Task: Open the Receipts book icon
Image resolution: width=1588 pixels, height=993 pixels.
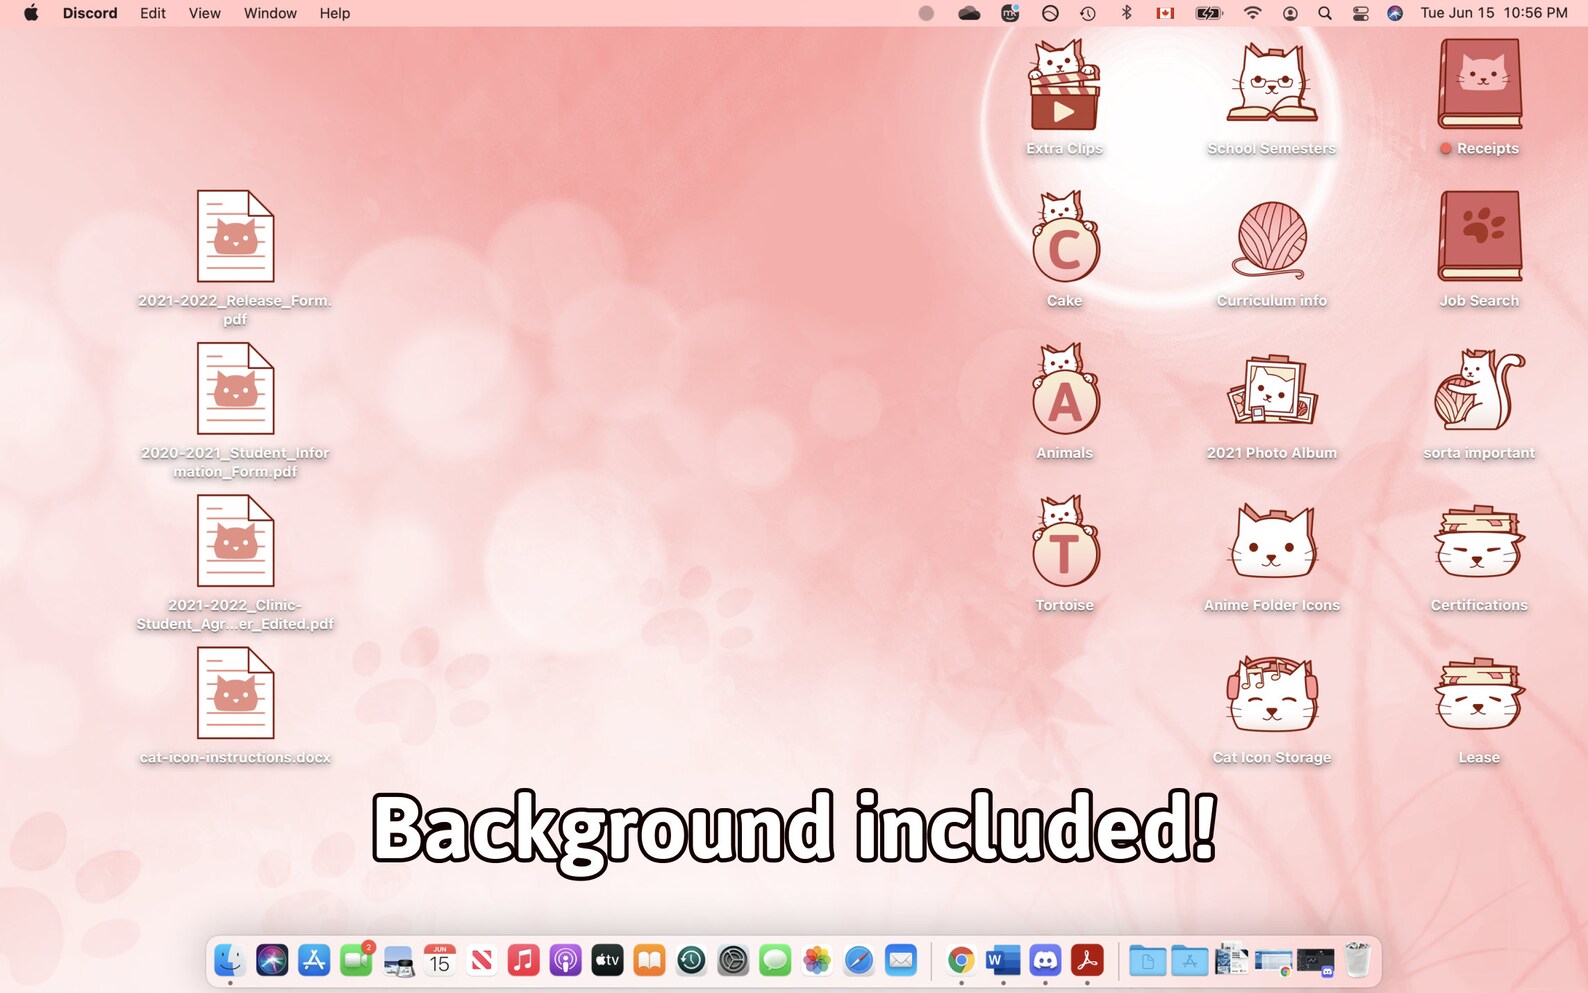Action: click(1479, 85)
